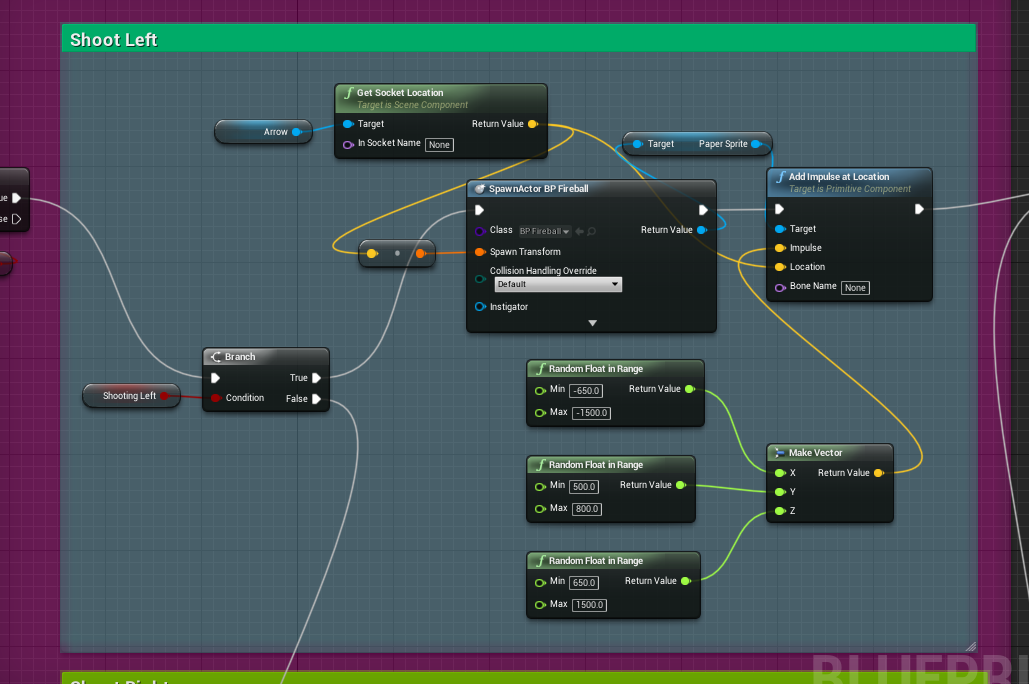This screenshot has height=684, width=1029.
Task: Select the SpawnActor BP Fireball node title
Action: 538,189
